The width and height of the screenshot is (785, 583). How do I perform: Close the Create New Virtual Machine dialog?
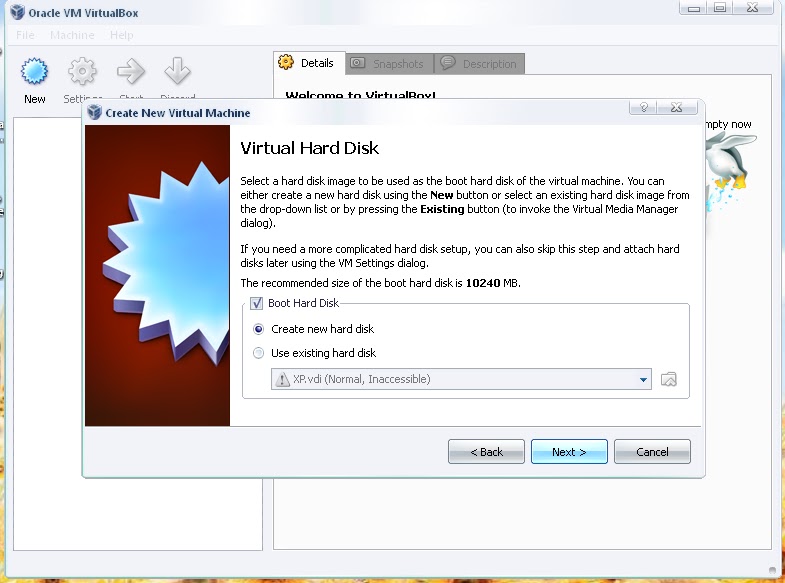click(x=677, y=107)
